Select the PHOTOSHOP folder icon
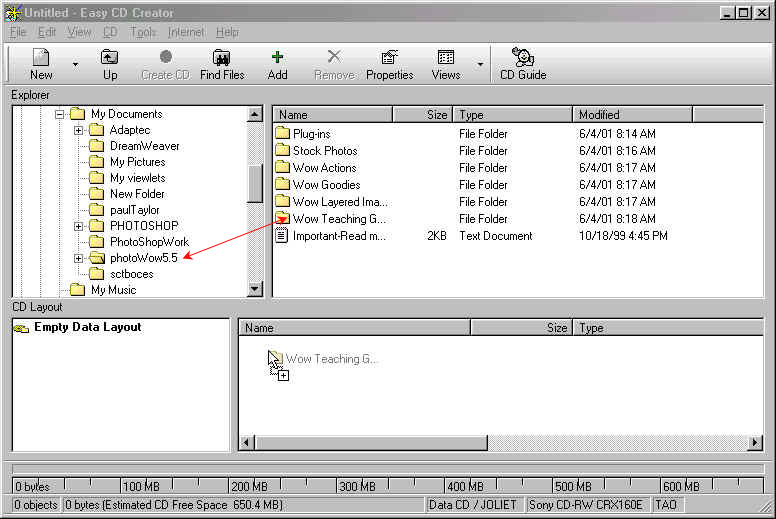Image resolution: width=776 pixels, height=519 pixels. pos(97,226)
